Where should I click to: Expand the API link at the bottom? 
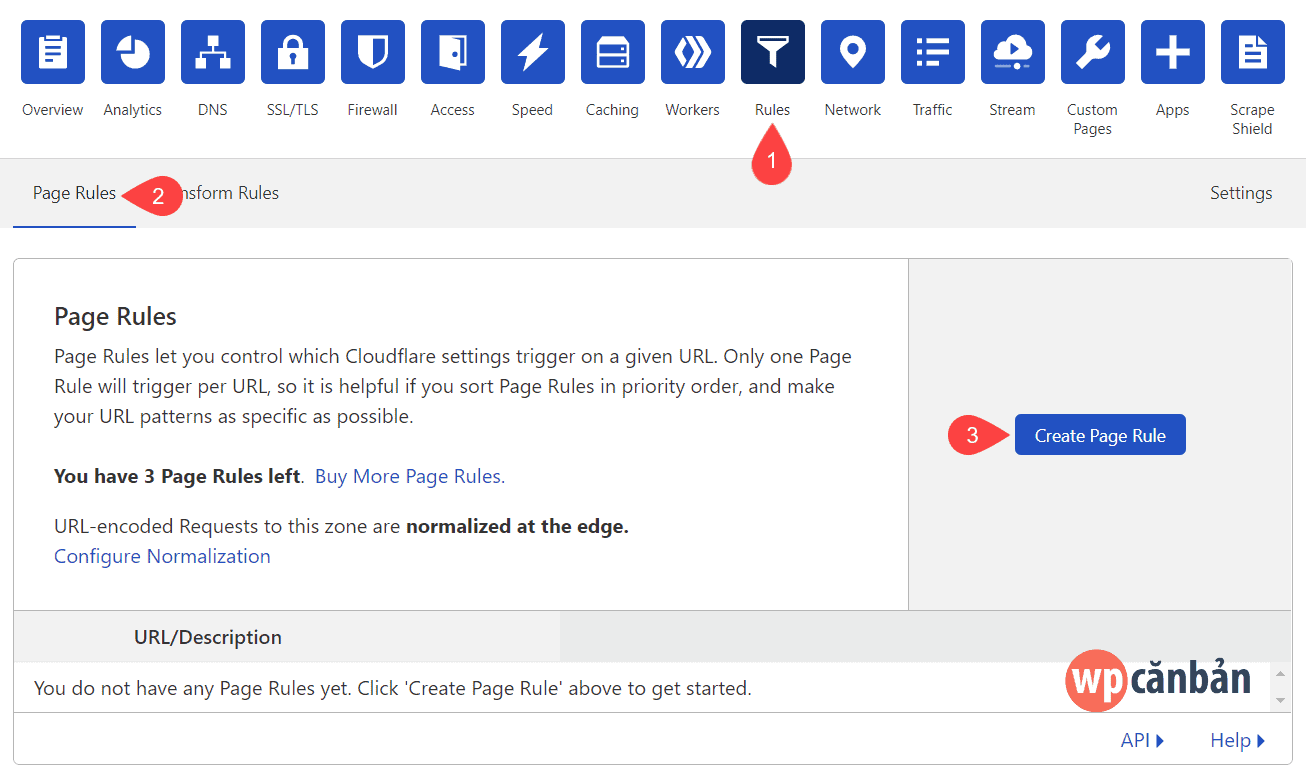1143,740
